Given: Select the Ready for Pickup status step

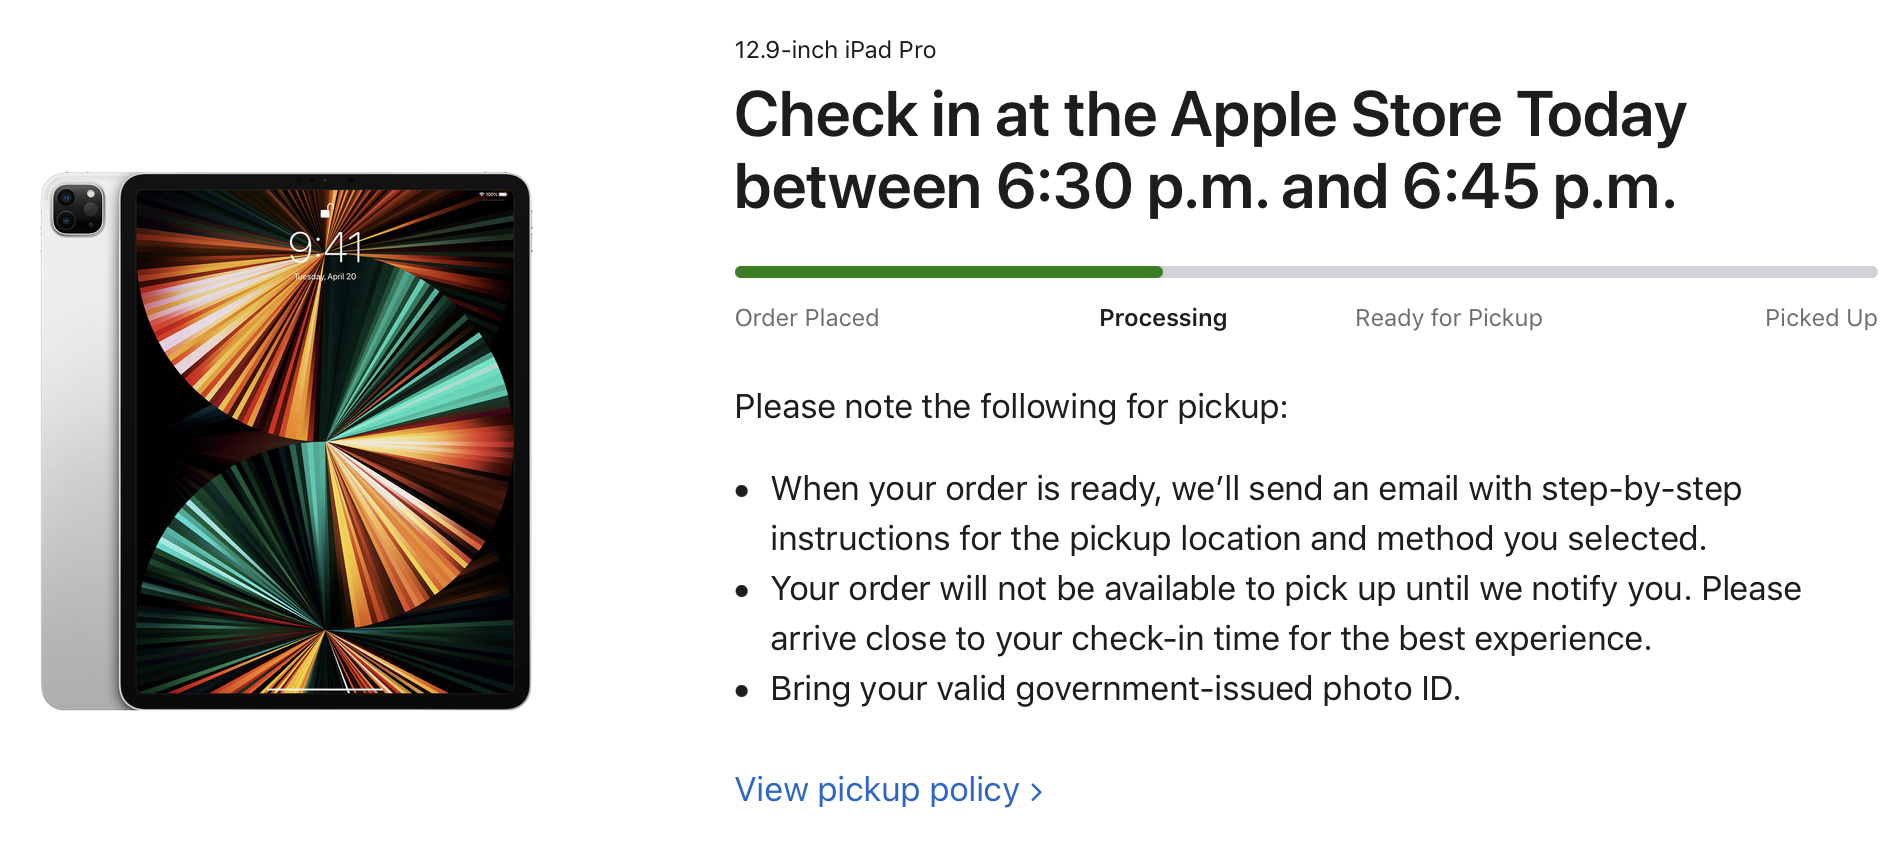Looking at the screenshot, I should pyautogui.click(x=1449, y=318).
